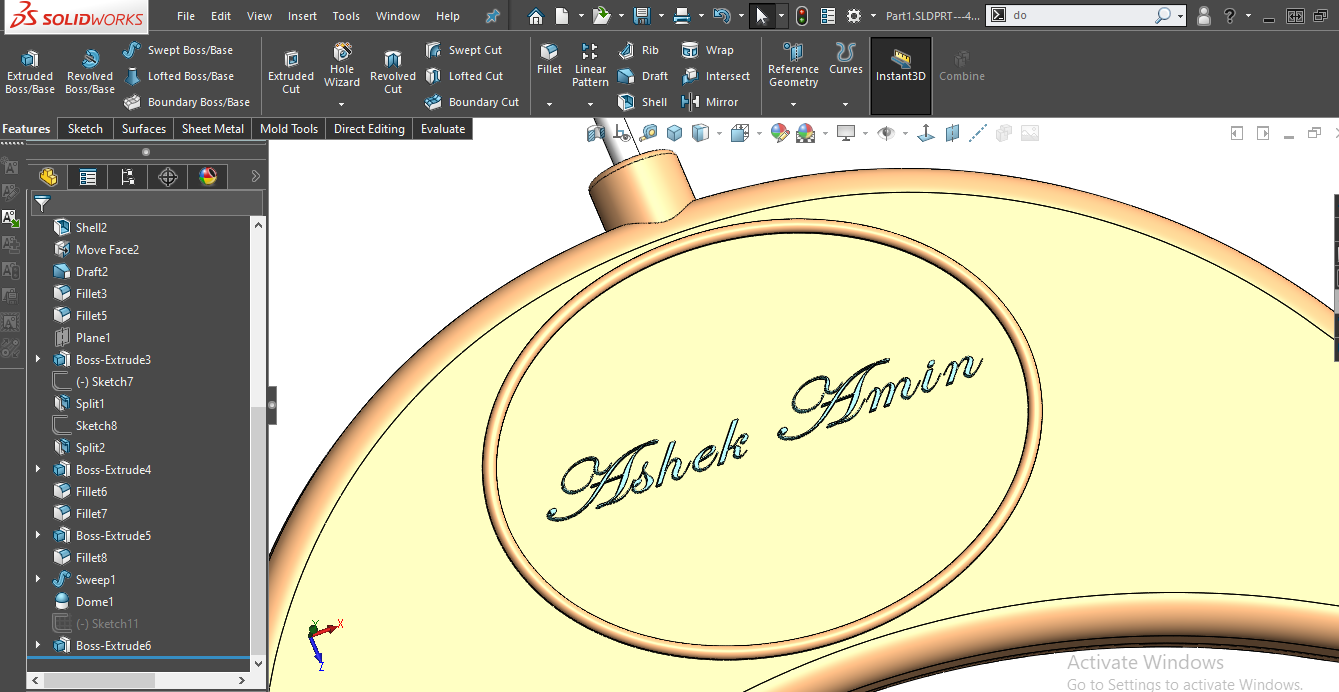
Task: Choose the Lofted Boss/Base command
Action: pos(178,76)
